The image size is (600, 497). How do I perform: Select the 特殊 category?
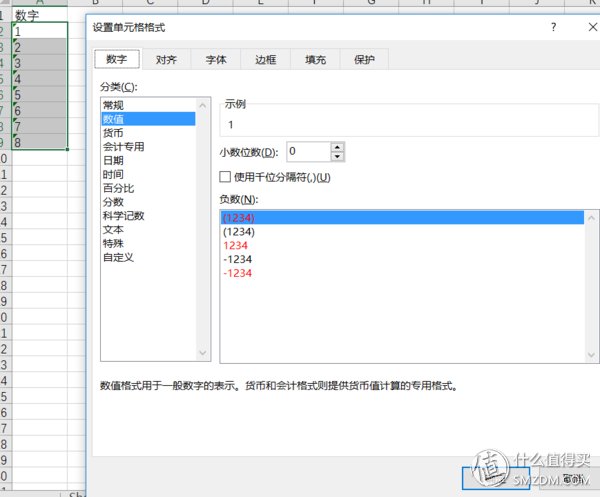[x=148, y=243]
